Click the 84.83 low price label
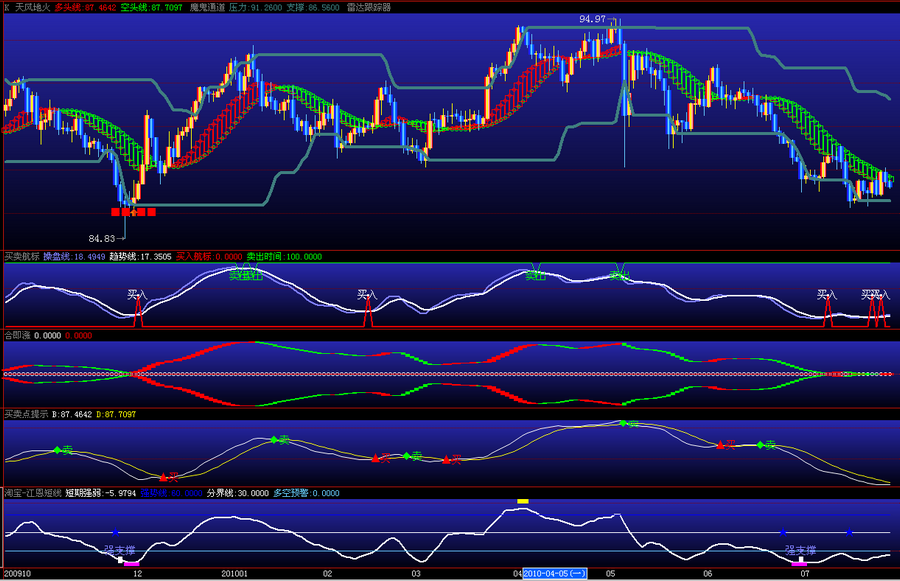 click(102, 238)
